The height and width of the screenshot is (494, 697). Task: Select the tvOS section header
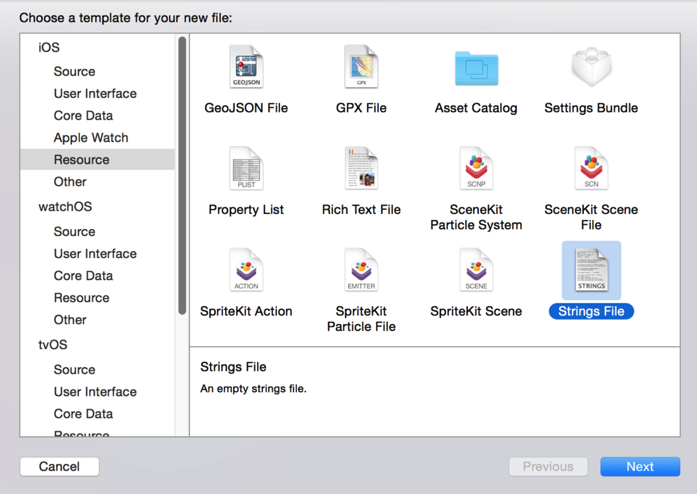(x=53, y=345)
